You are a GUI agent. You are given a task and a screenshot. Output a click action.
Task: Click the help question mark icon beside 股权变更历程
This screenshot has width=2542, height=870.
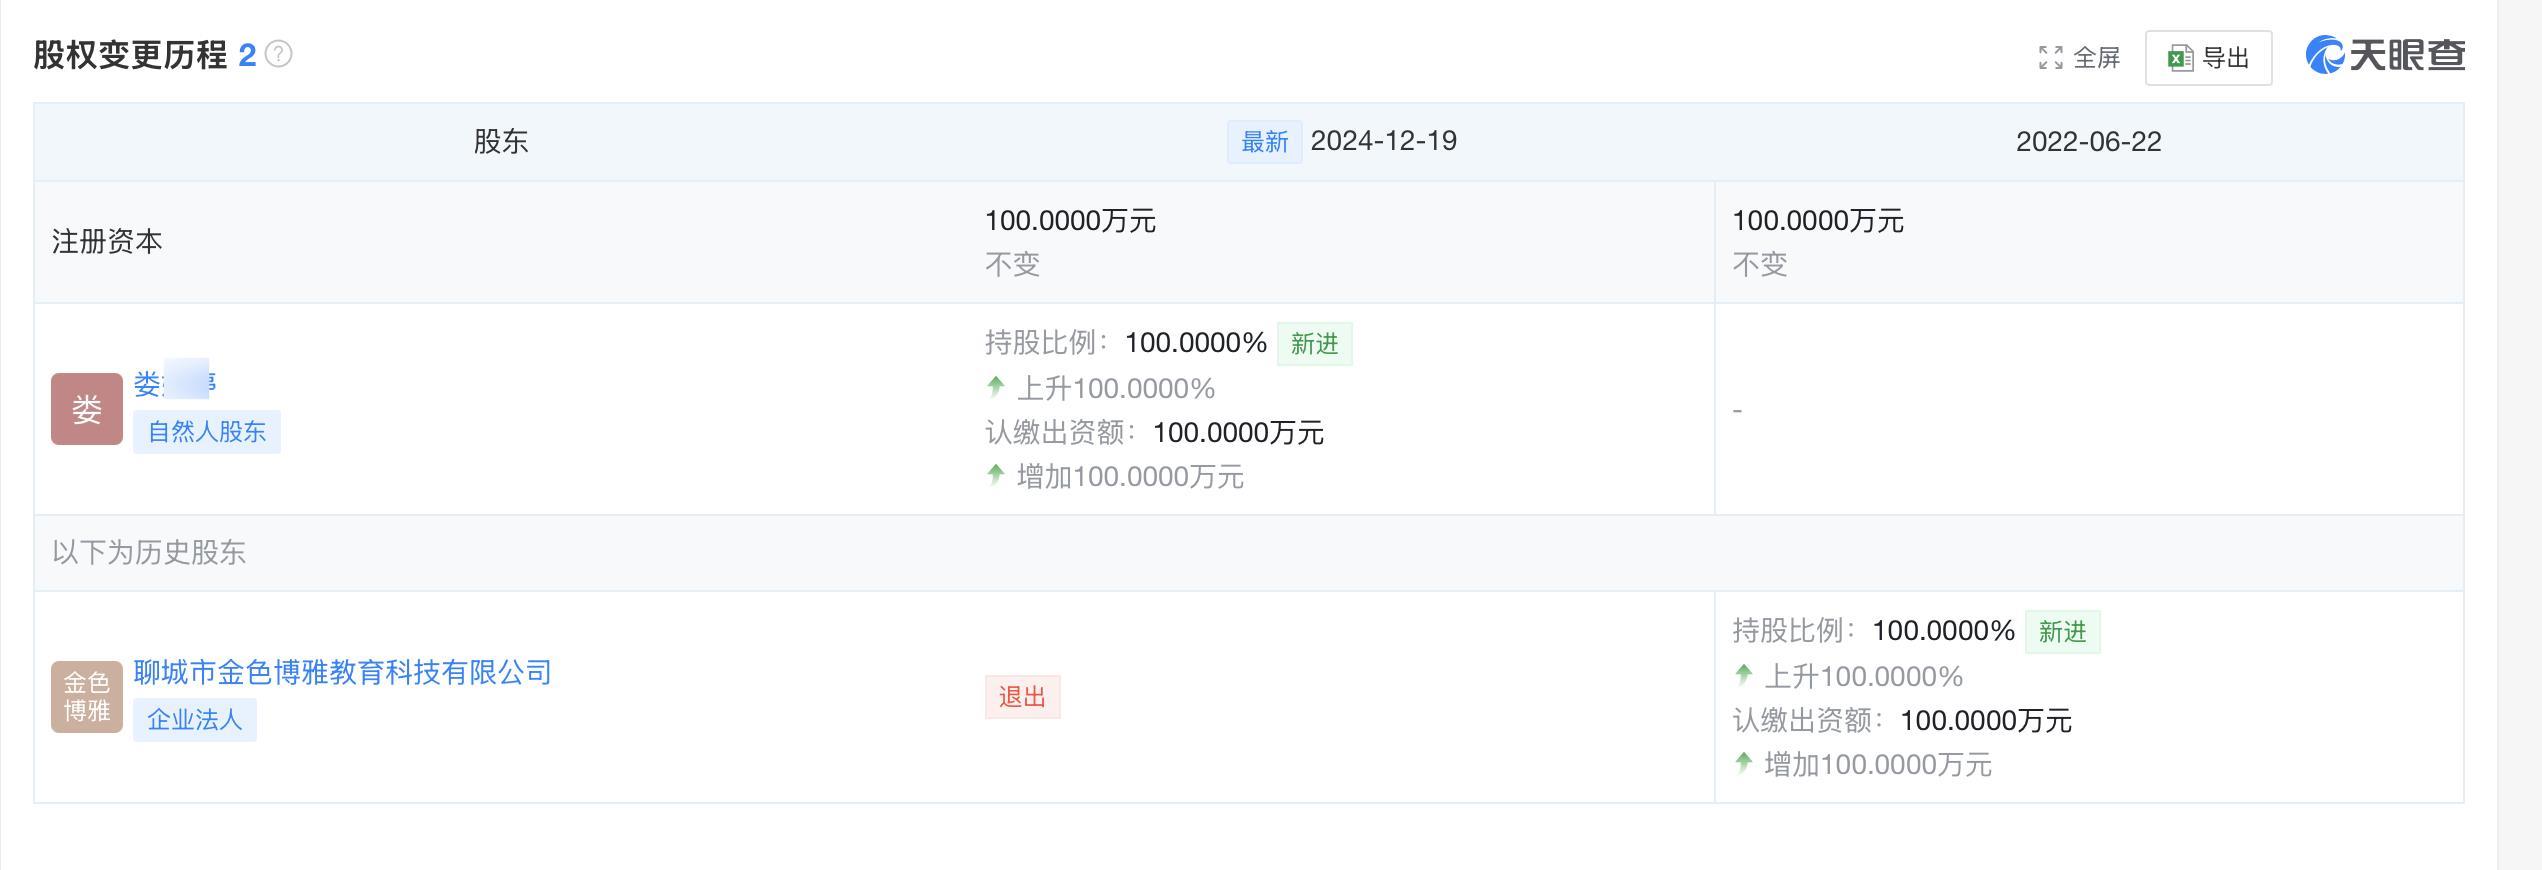279,54
